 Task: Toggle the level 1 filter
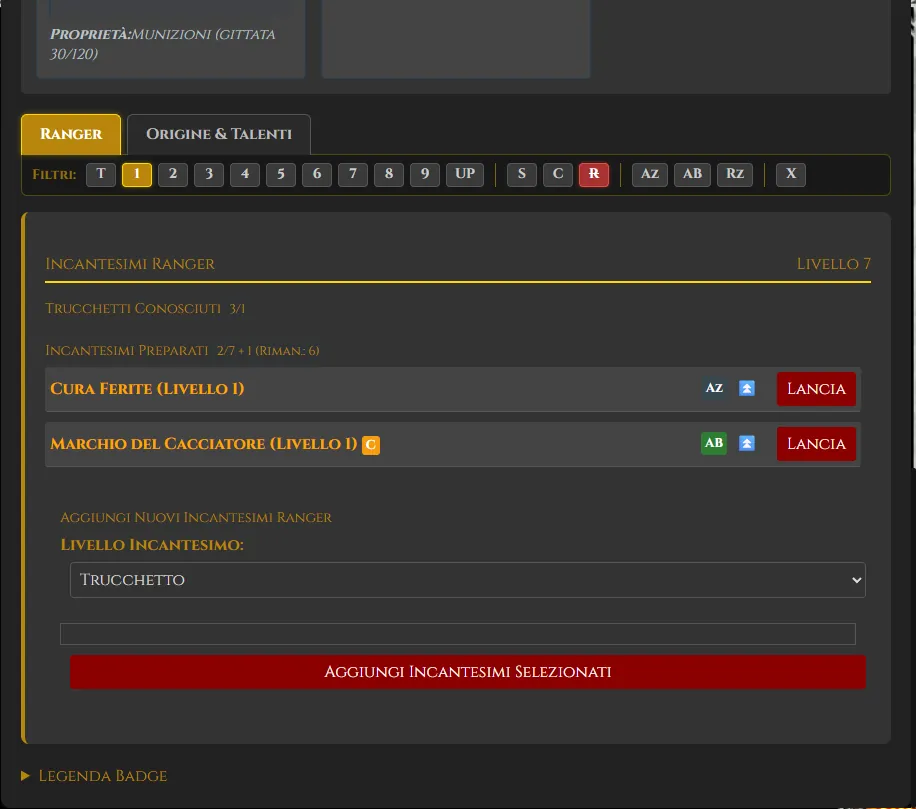click(x=137, y=174)
